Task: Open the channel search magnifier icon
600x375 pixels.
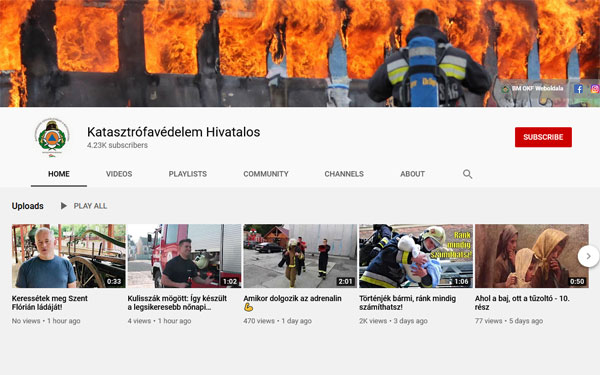Action: pos(467,174)
